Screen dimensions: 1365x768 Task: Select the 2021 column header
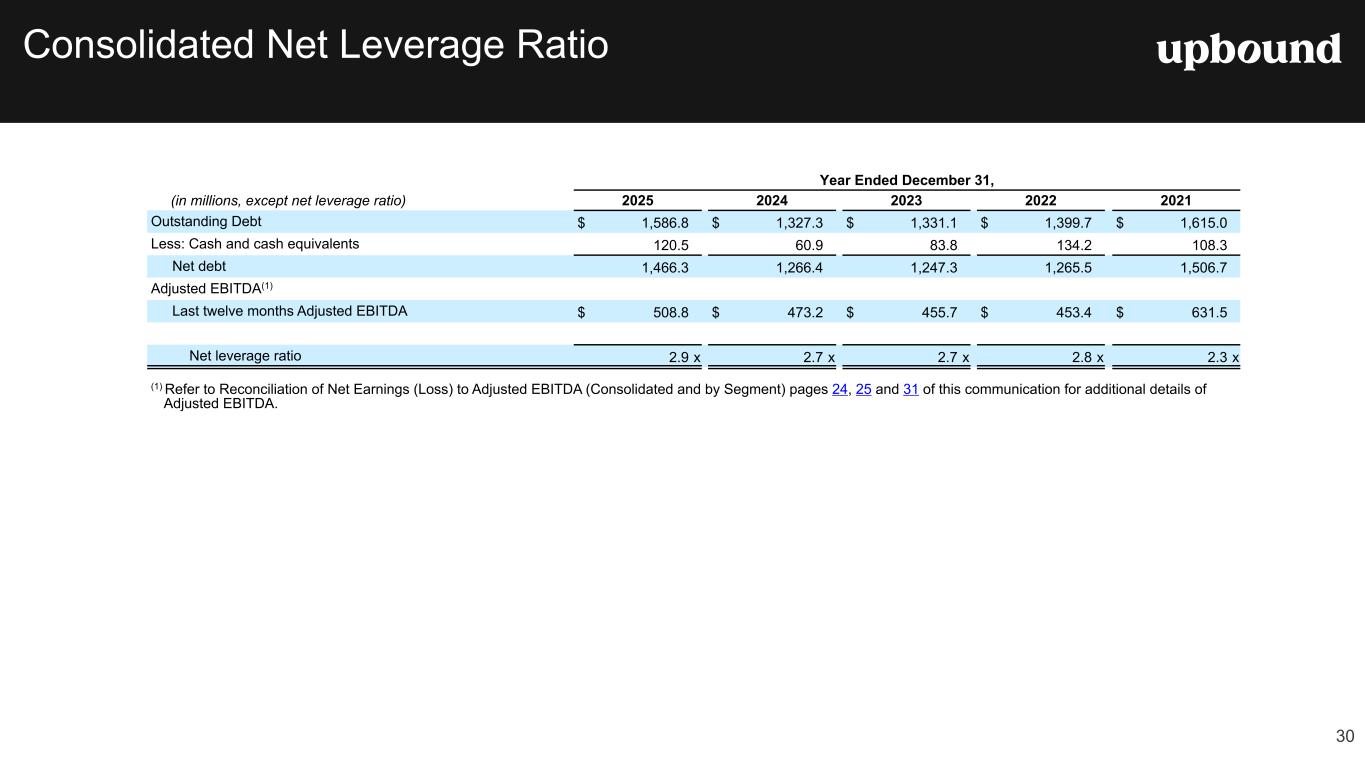pos(1175,200)
